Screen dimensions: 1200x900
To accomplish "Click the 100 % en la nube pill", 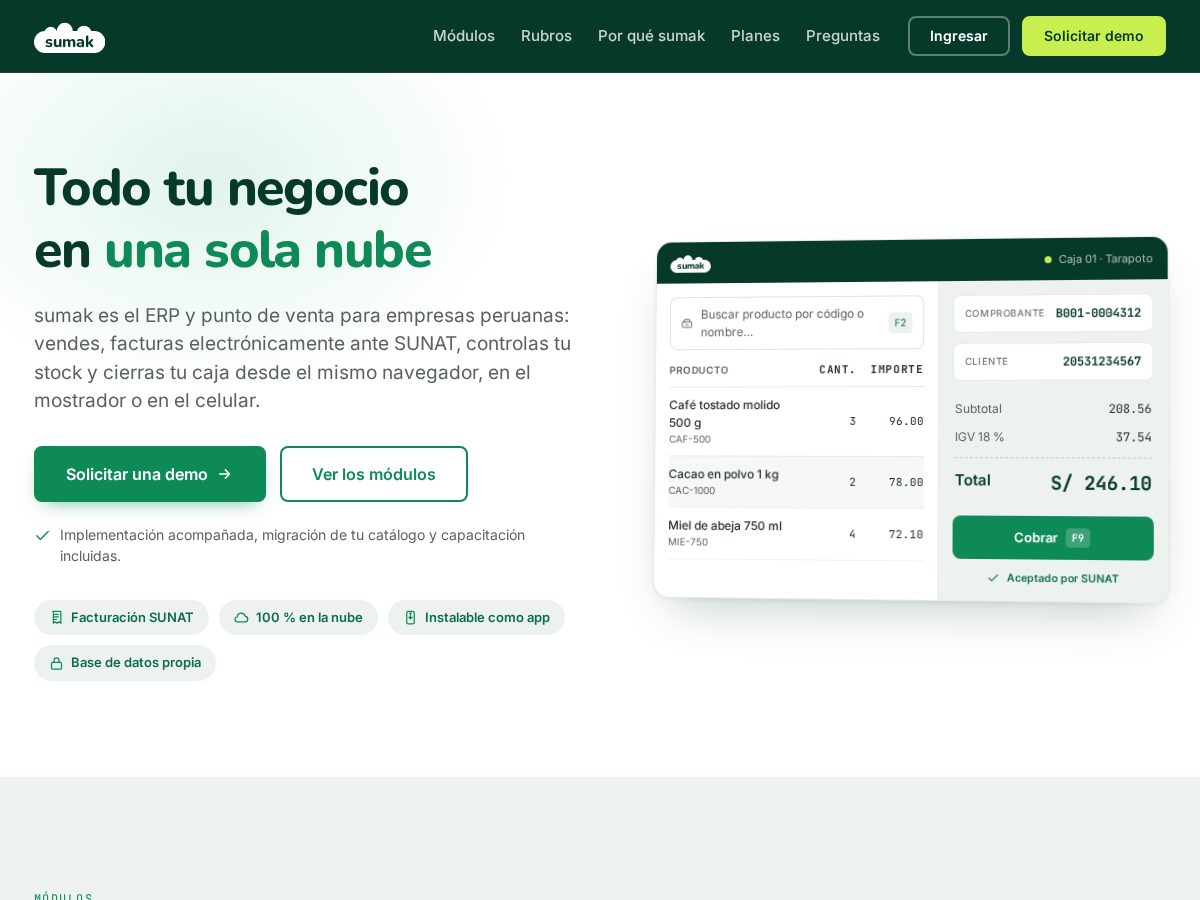I will pos(298,617).
